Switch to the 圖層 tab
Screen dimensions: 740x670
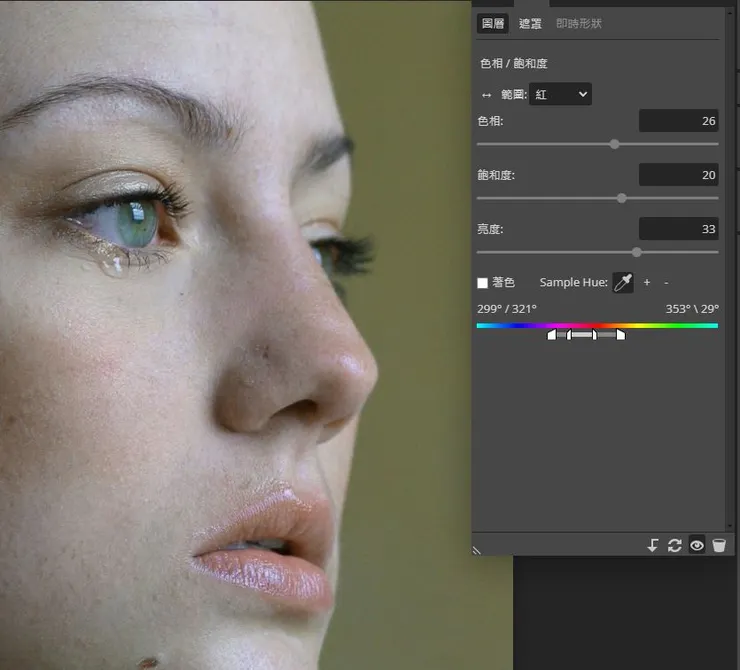coord(493,24)
